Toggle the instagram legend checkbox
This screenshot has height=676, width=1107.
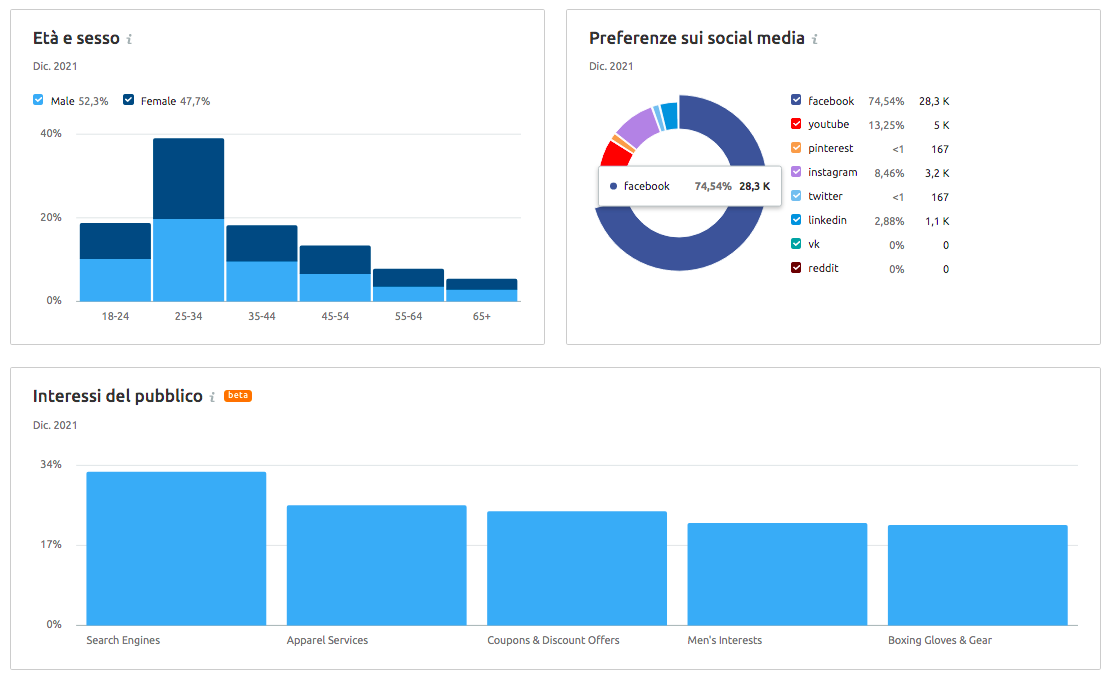point(796,172)
